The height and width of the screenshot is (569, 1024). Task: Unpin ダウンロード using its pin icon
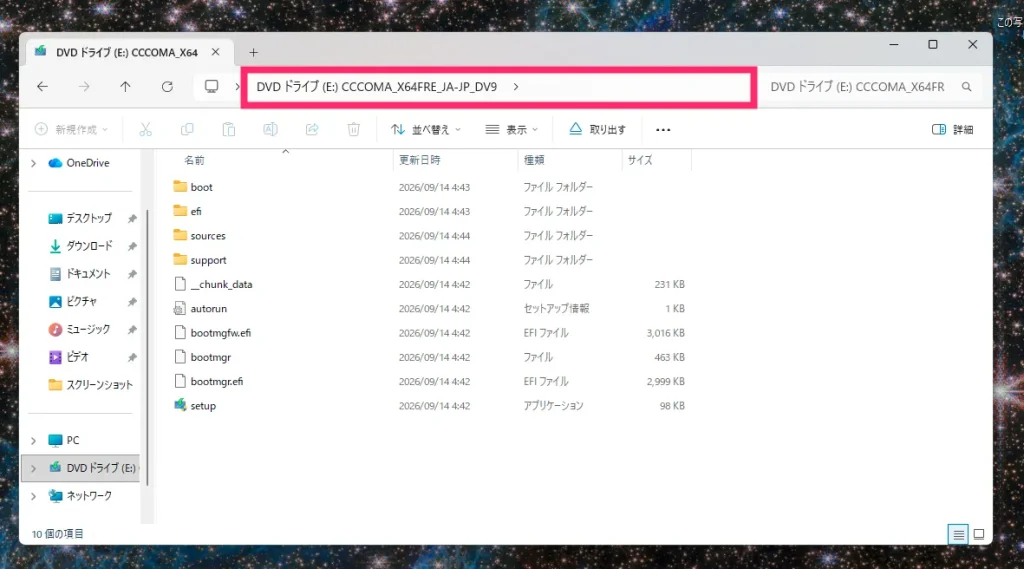[x=133, y=246]
